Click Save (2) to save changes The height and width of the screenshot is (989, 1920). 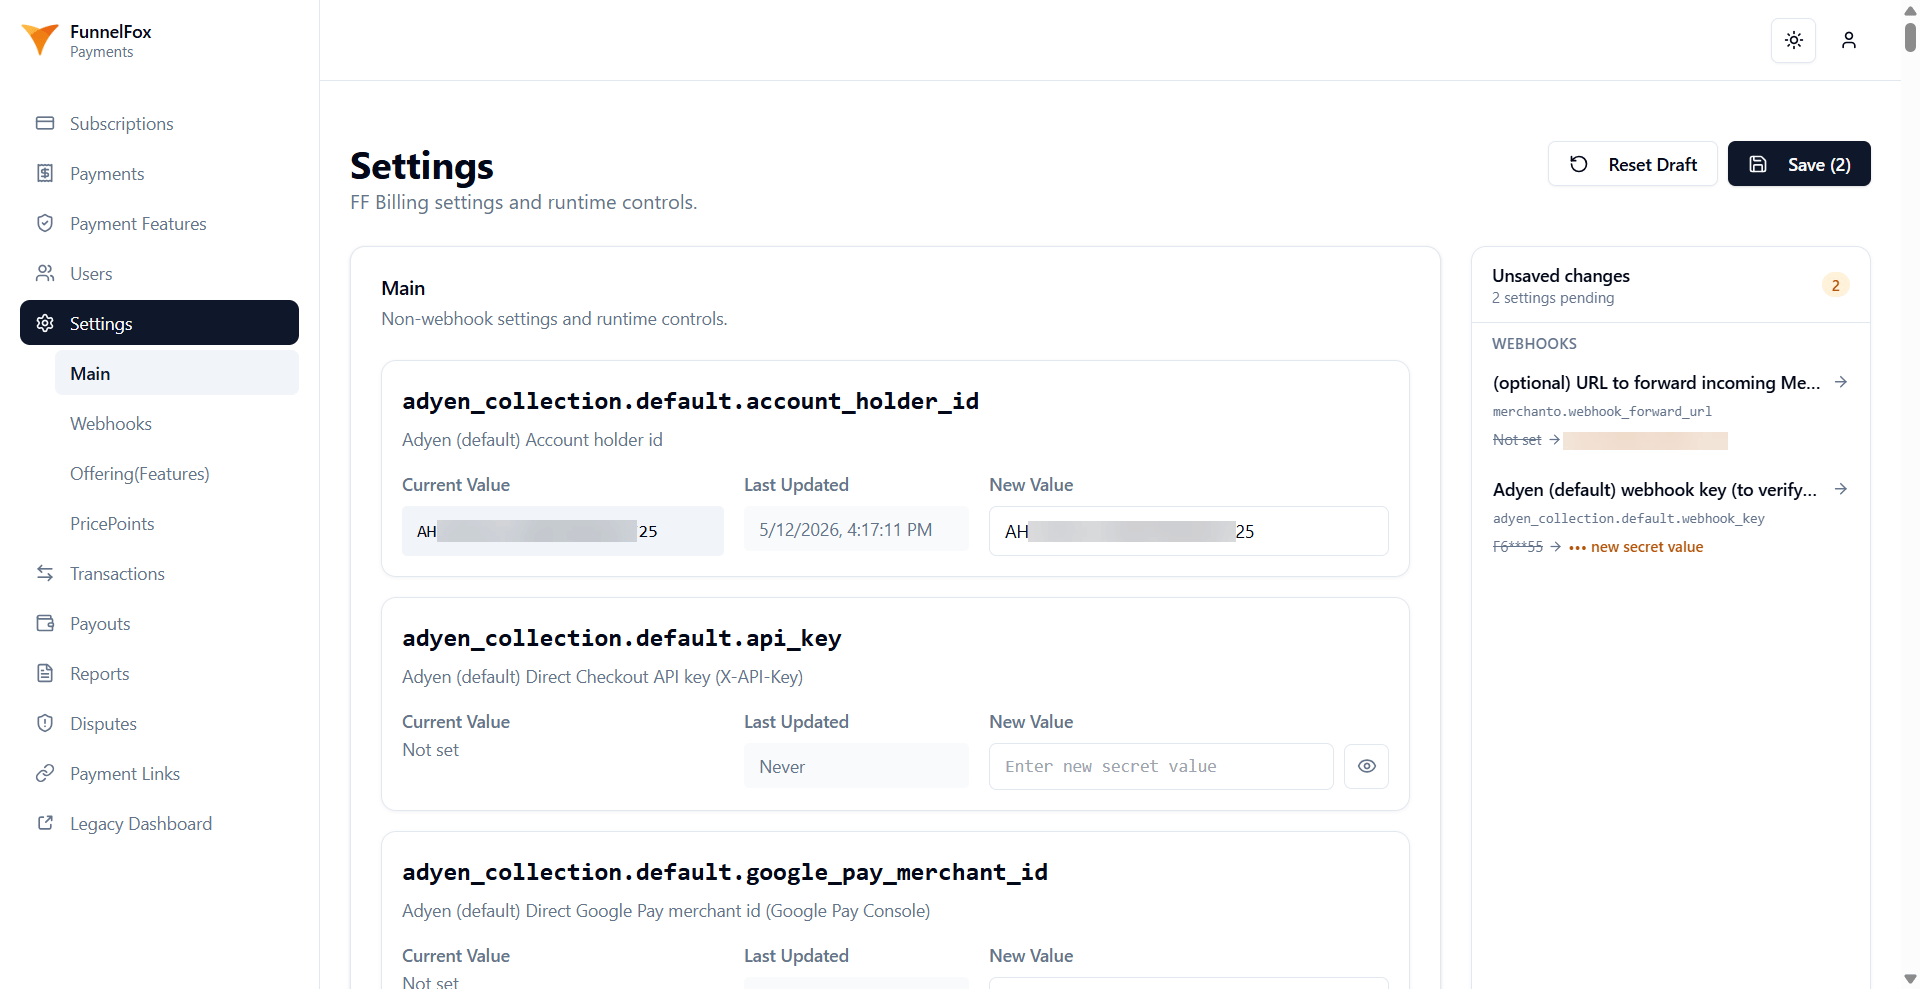(x=1799, y=164)
